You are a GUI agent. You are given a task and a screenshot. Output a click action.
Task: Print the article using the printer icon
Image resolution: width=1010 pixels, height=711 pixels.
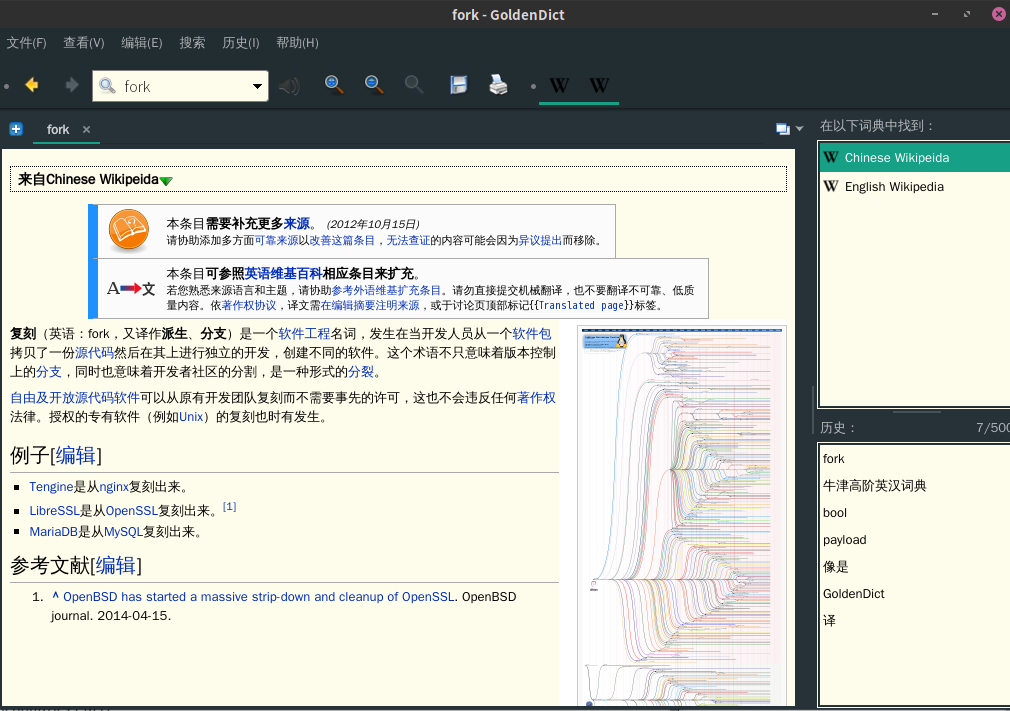tap(498, 85)
